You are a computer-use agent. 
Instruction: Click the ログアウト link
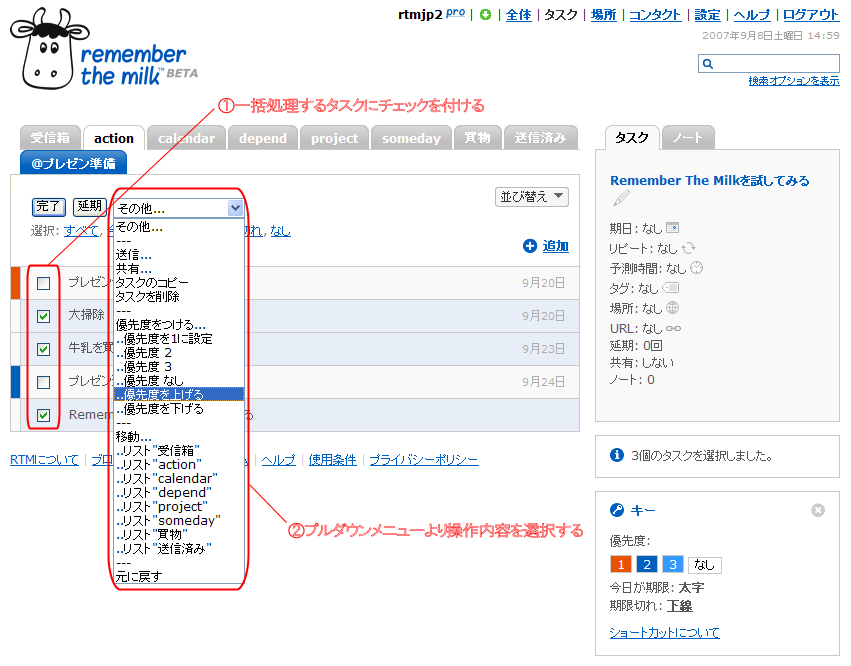point(811,15)
